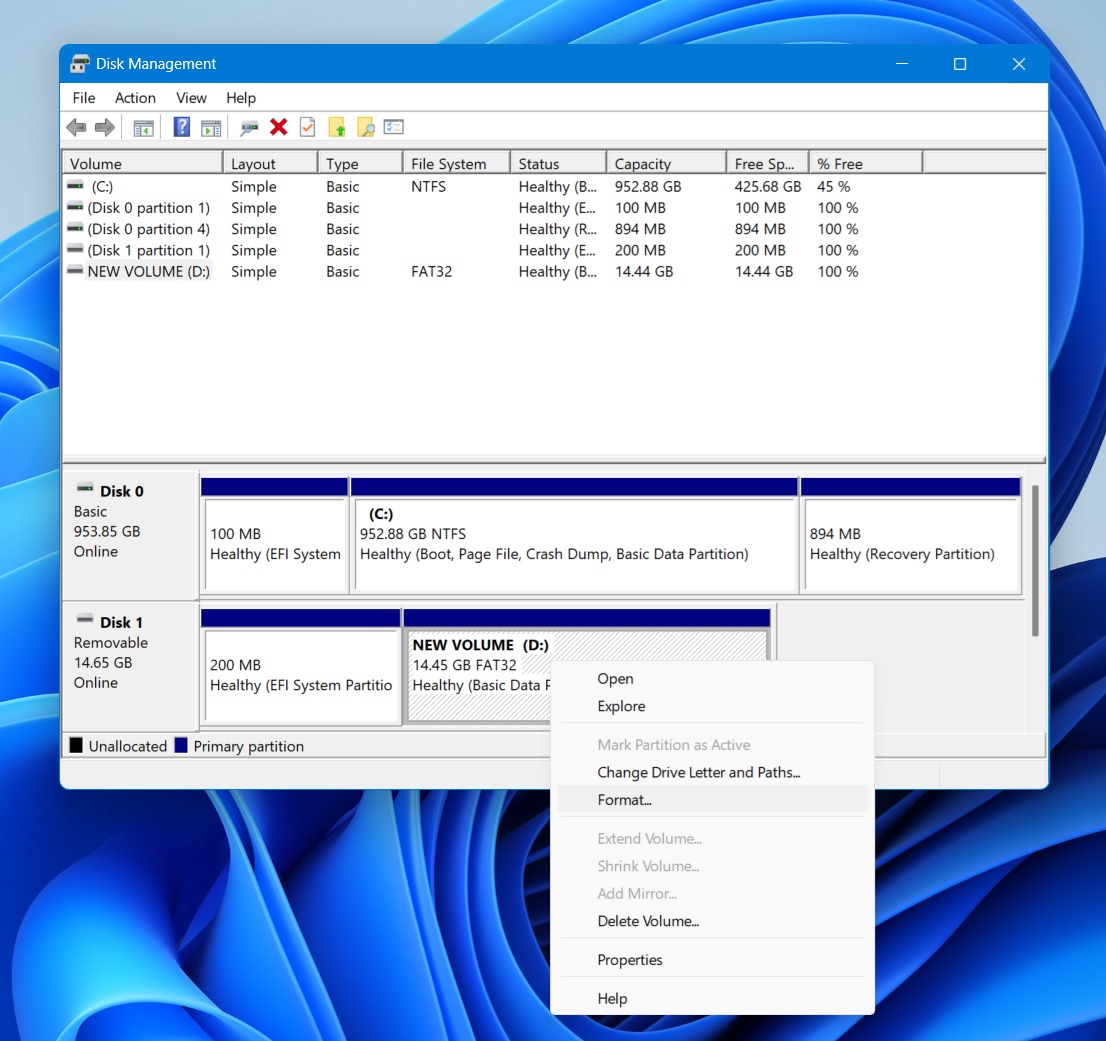Select the (Disk 1 partition 1) volume row
The width and height of the screenshot is (1106, 1041).
[x=148, y=250]
